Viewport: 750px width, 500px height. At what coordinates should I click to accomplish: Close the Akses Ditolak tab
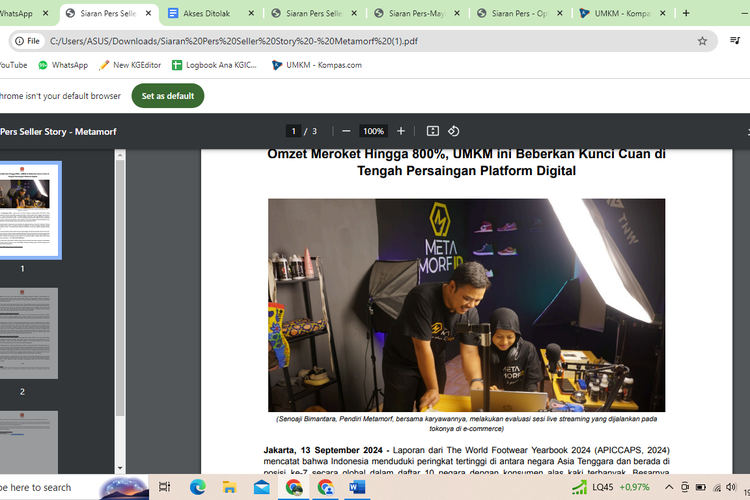(x=251, y=13)
